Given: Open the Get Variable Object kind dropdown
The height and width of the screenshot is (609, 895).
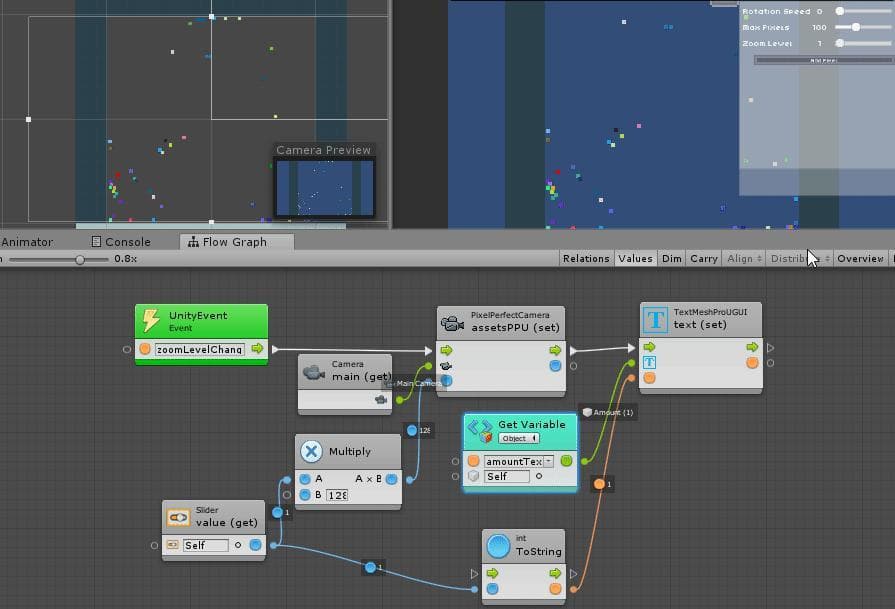Looking at the screenshot, I should tap(518, 438).
